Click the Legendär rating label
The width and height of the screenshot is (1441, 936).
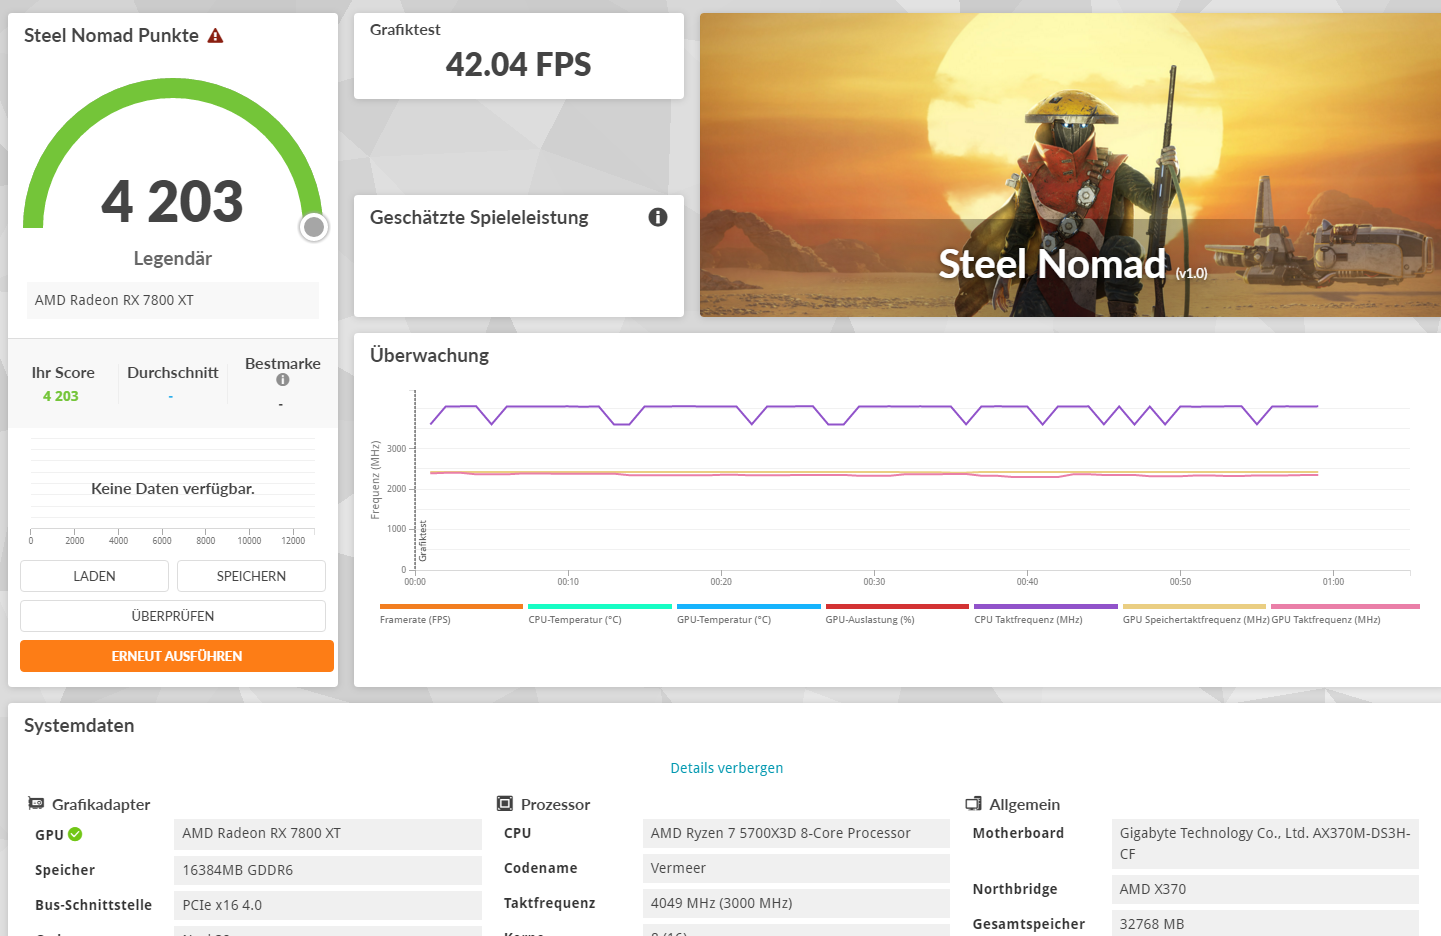tap(173, 259)
